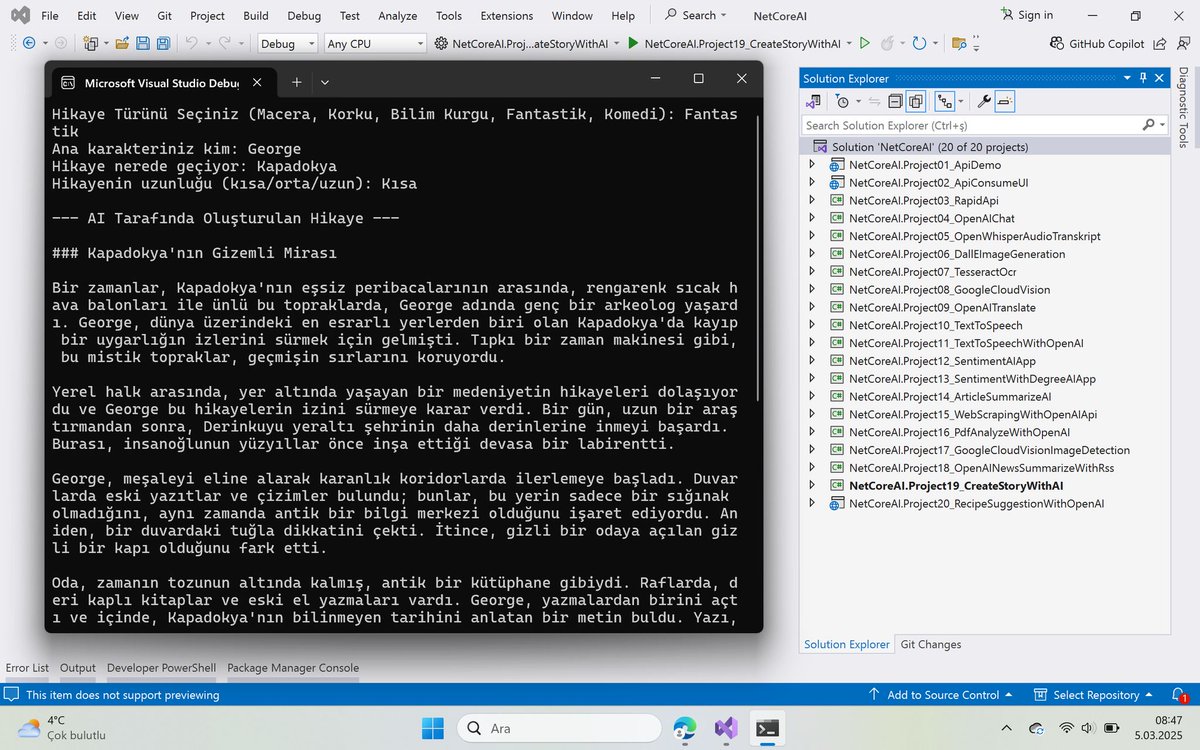Open the Analyze menu
This screenshot has height=750, width=1200.
397,15
